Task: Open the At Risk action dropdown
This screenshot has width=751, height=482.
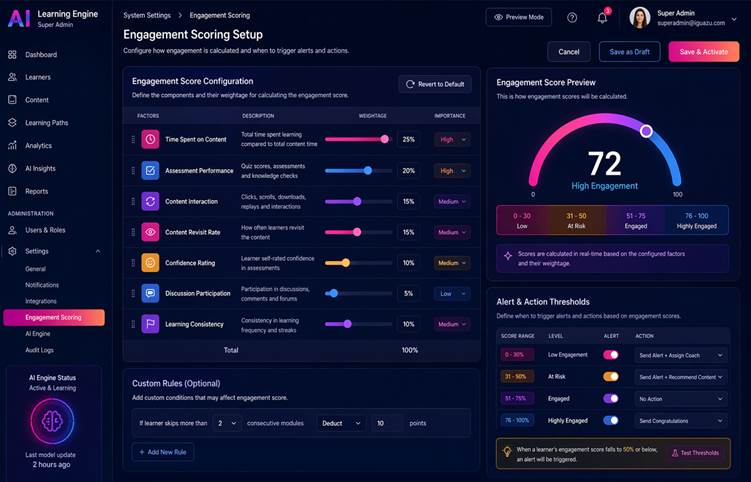Action: coord(681,377)
